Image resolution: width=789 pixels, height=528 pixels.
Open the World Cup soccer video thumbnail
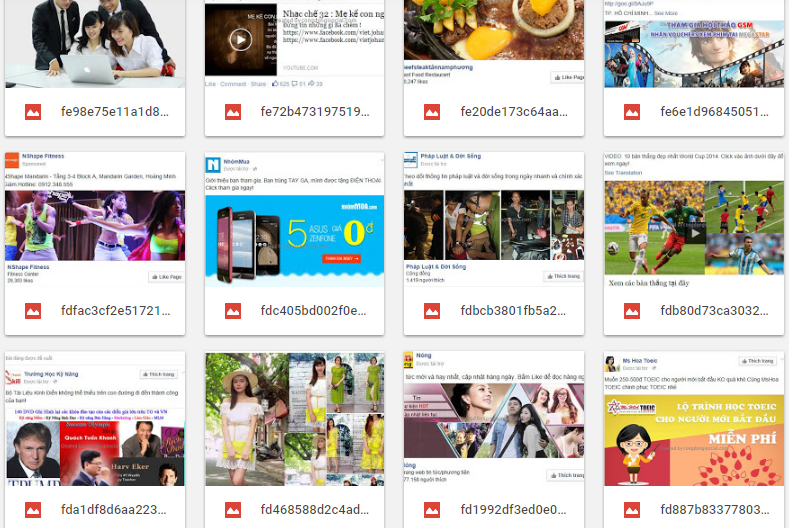tap(693, 220)
